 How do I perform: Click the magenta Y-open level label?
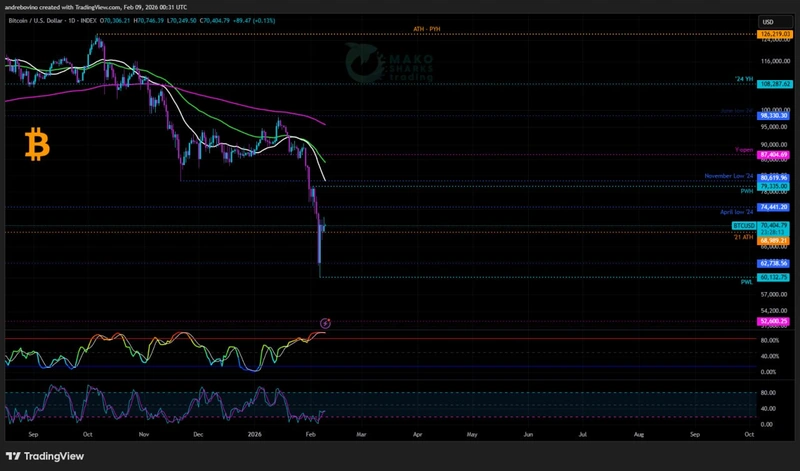(743, 150)
